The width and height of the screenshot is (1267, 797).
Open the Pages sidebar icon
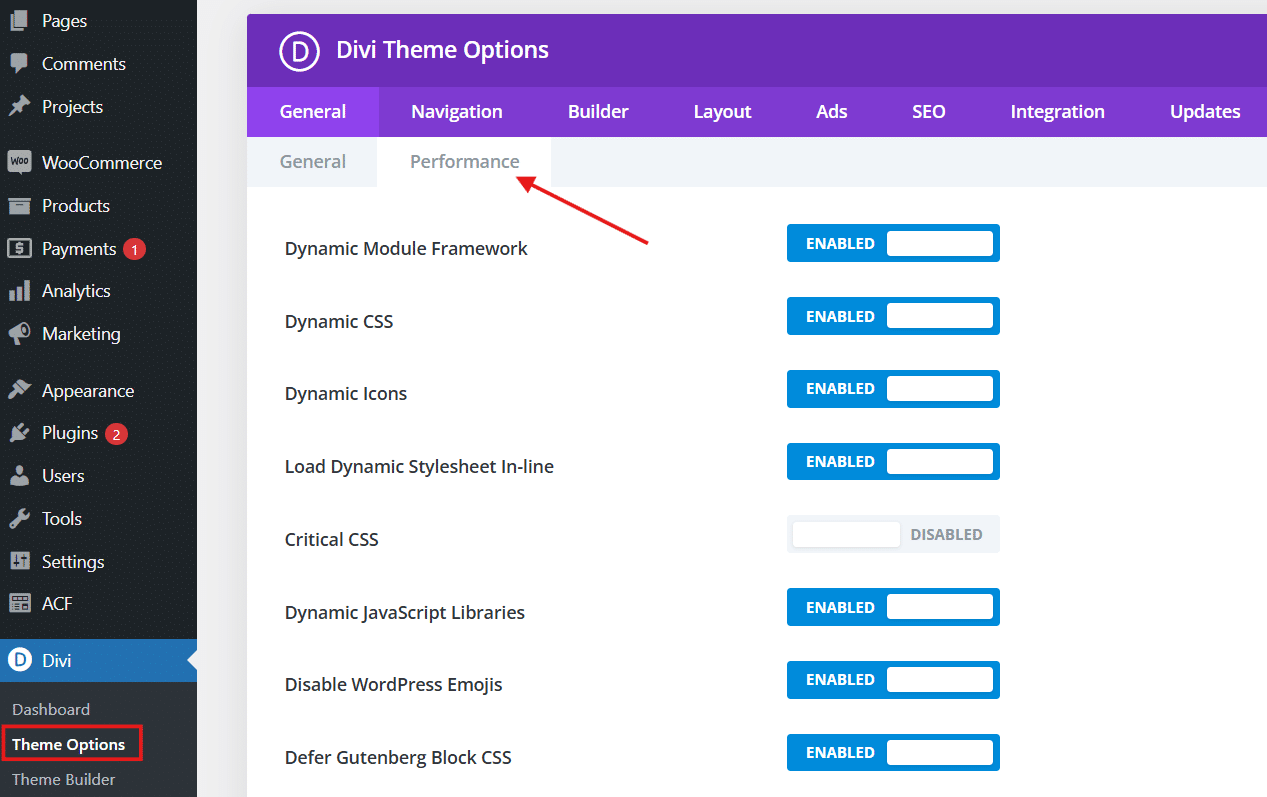point(17,20)
